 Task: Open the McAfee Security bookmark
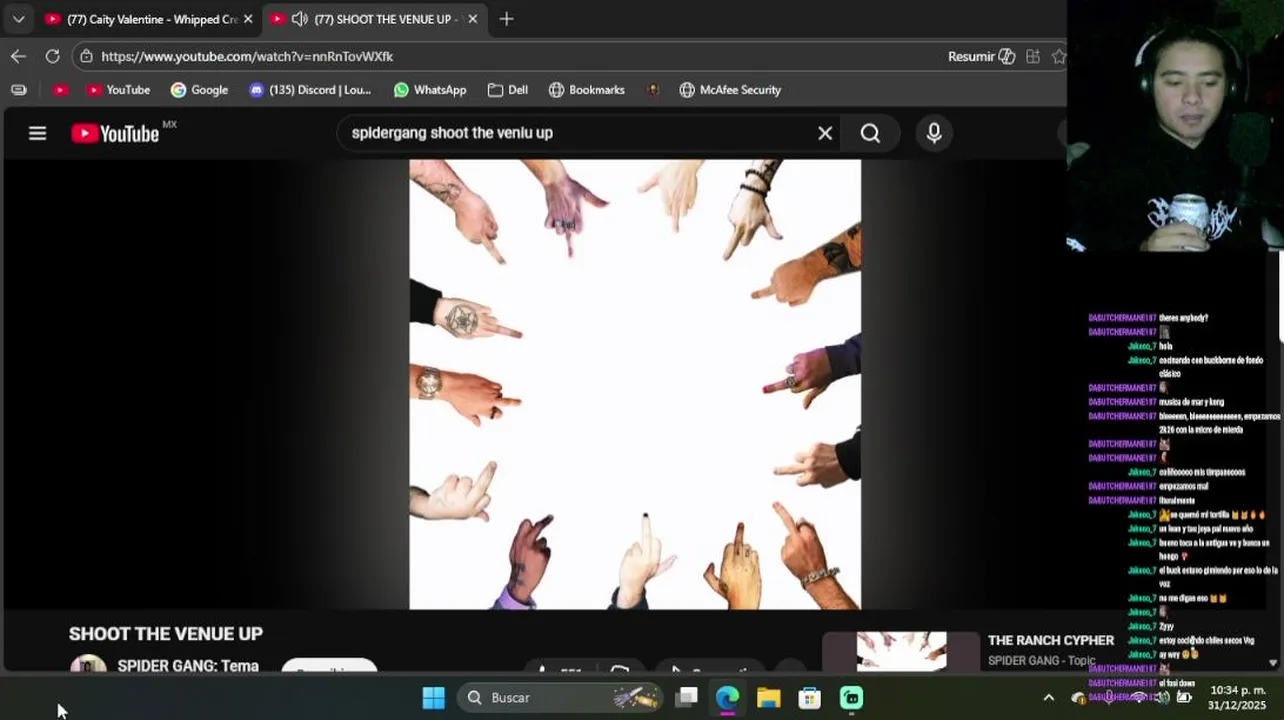pyautogui.click(x=731, y=90)
